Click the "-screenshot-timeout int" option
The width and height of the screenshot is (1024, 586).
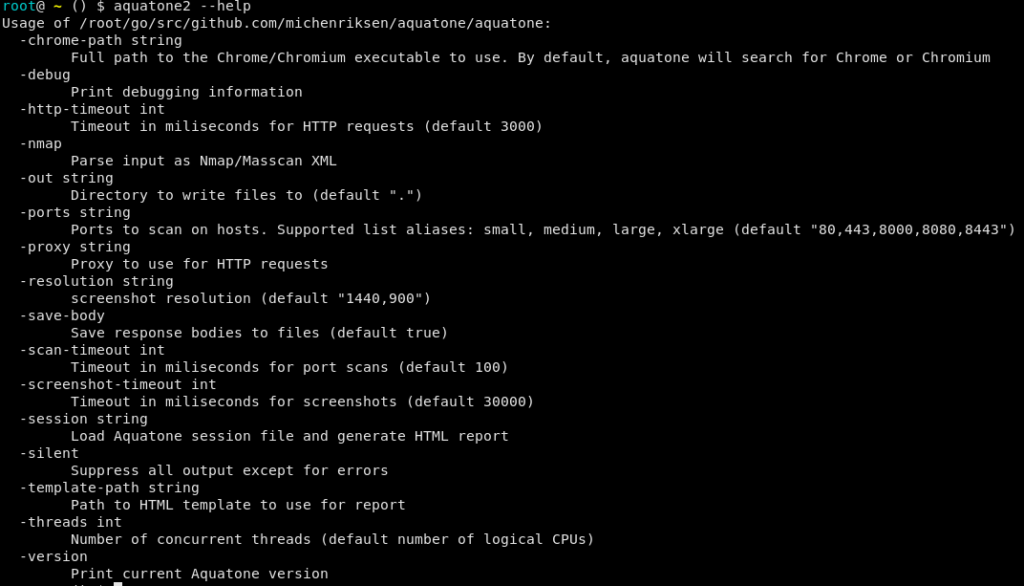coord(118,385)
